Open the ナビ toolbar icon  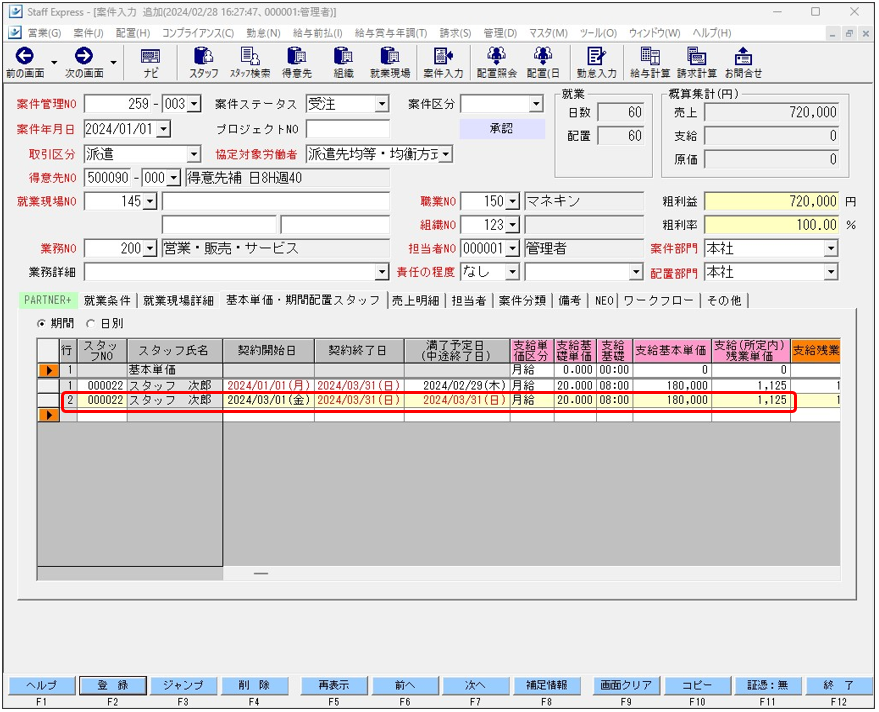(150, 62)
